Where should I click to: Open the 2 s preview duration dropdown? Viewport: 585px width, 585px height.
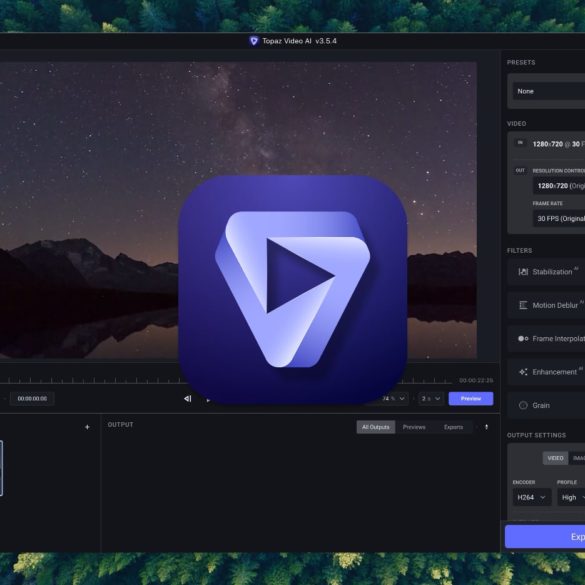pyautogui.click(x=431, y=398)
